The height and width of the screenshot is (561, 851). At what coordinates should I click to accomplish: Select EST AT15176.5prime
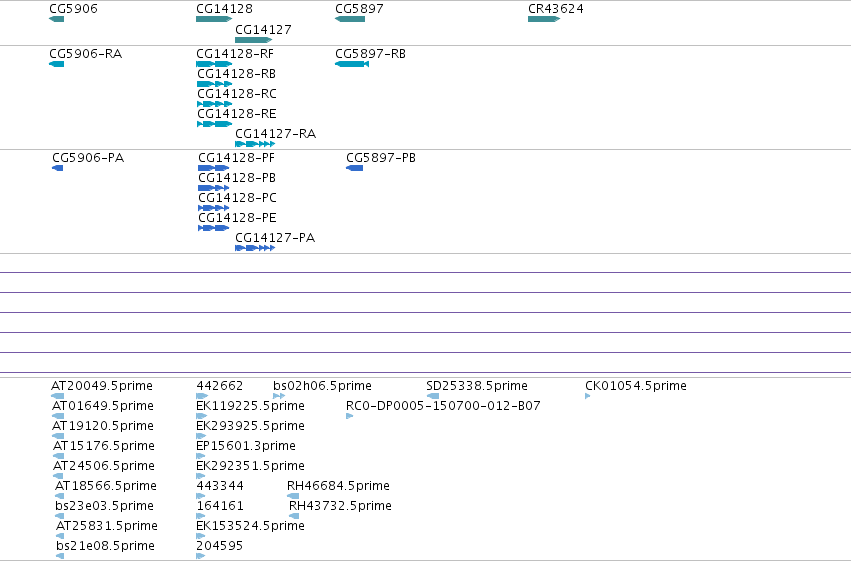pyautogui.click(x=59, y=456)
